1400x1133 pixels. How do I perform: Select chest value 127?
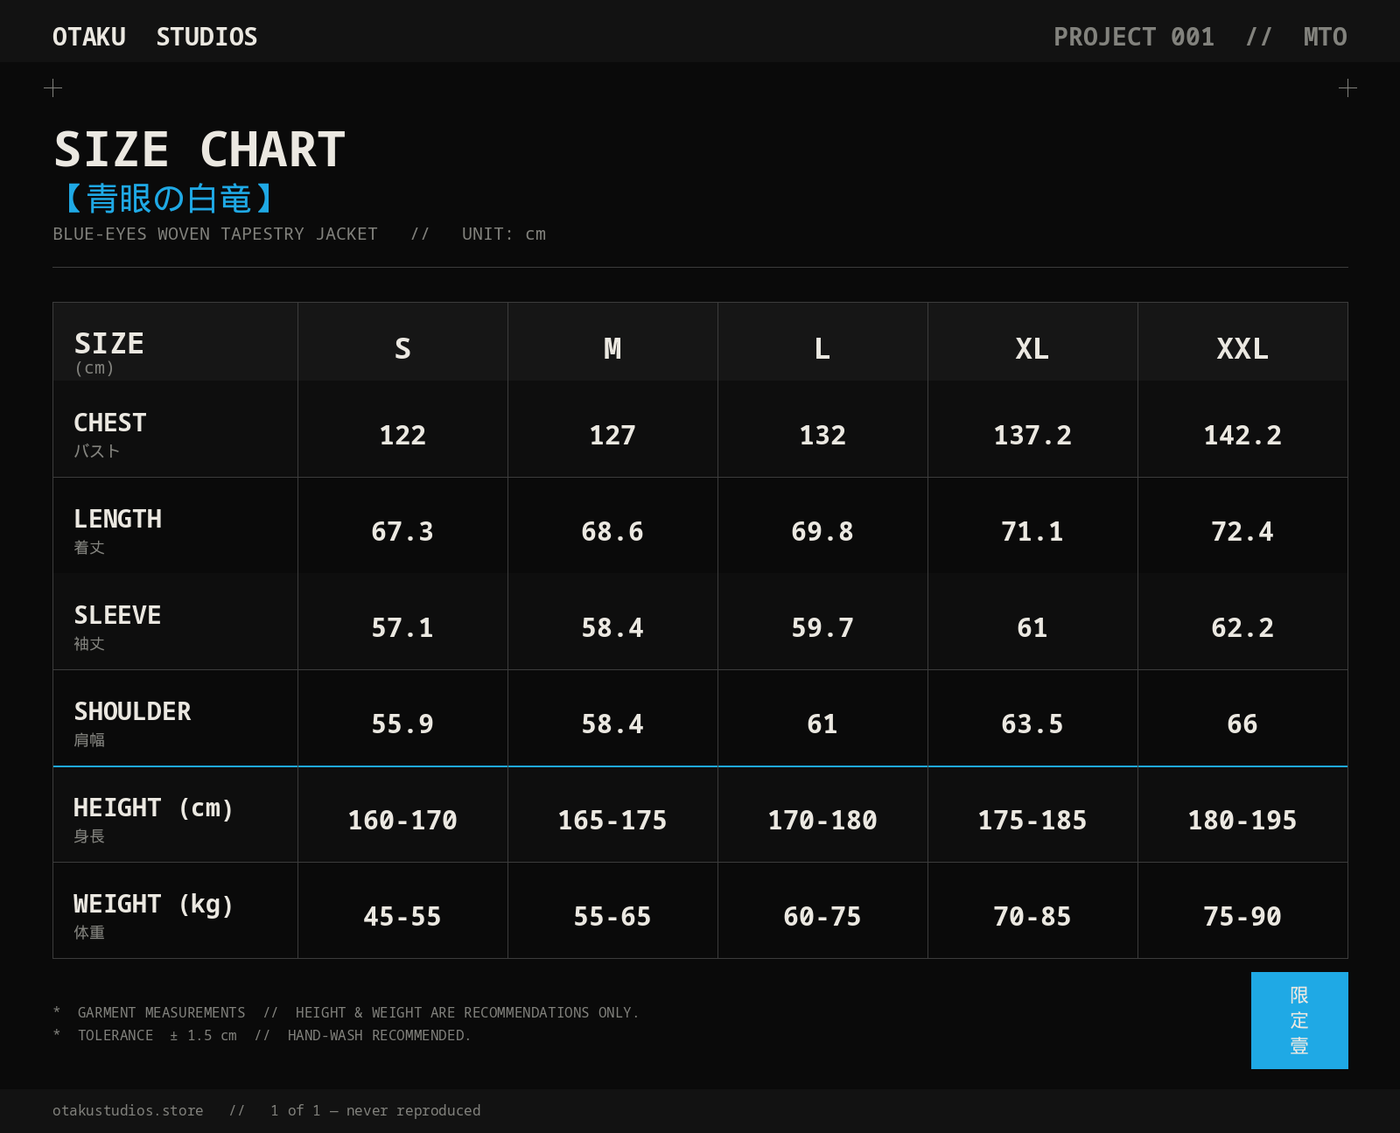(613, 435)
